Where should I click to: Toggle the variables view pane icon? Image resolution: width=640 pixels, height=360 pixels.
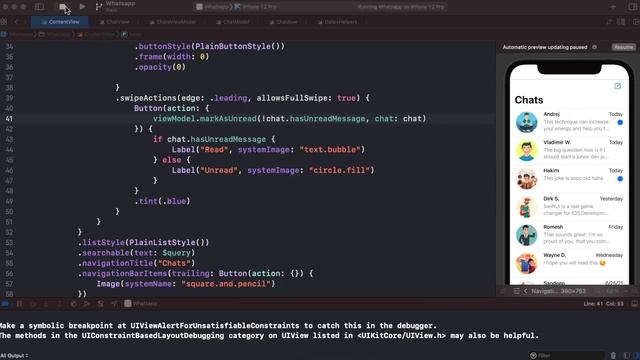tap(627, 356)
